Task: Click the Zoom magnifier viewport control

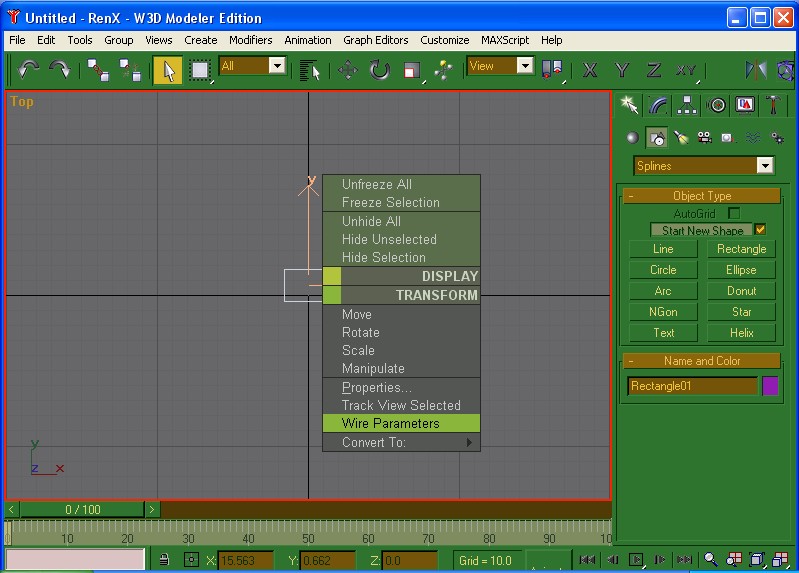Action: pyautogui.click(x=710, y=560)
